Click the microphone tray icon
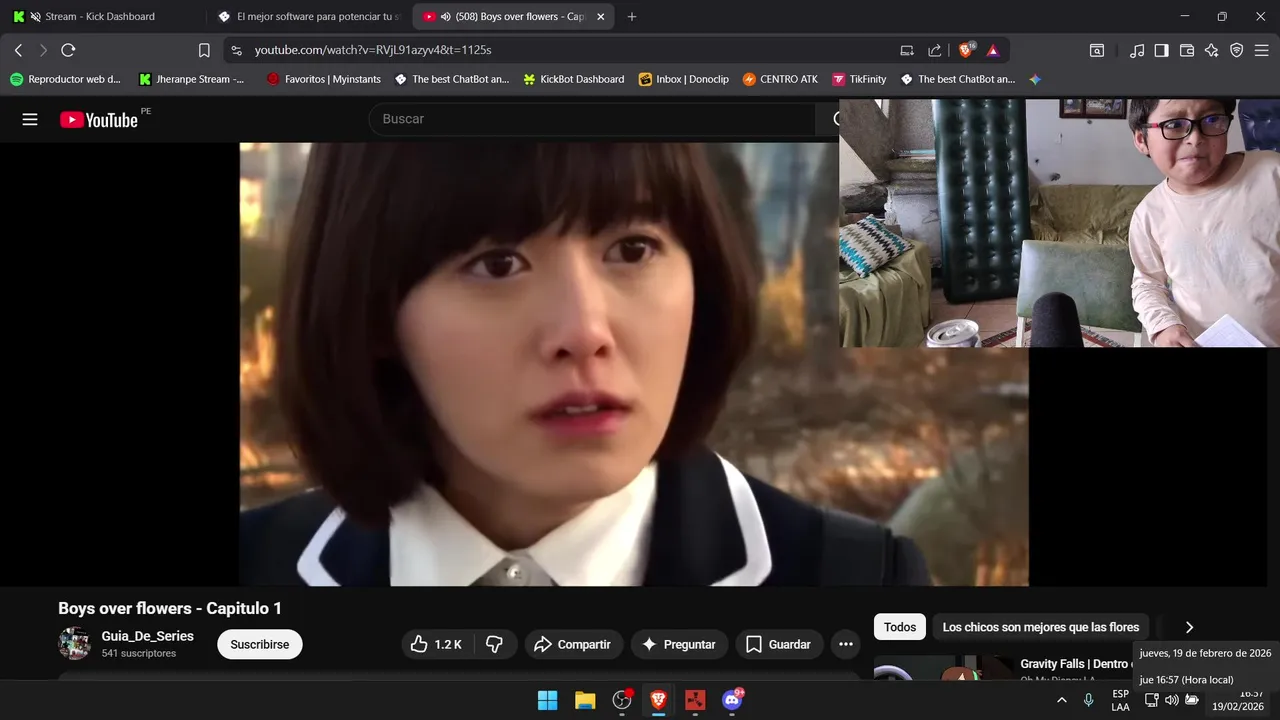Viewport: 1280px width, 720px height. click(x=1089, y=700)
